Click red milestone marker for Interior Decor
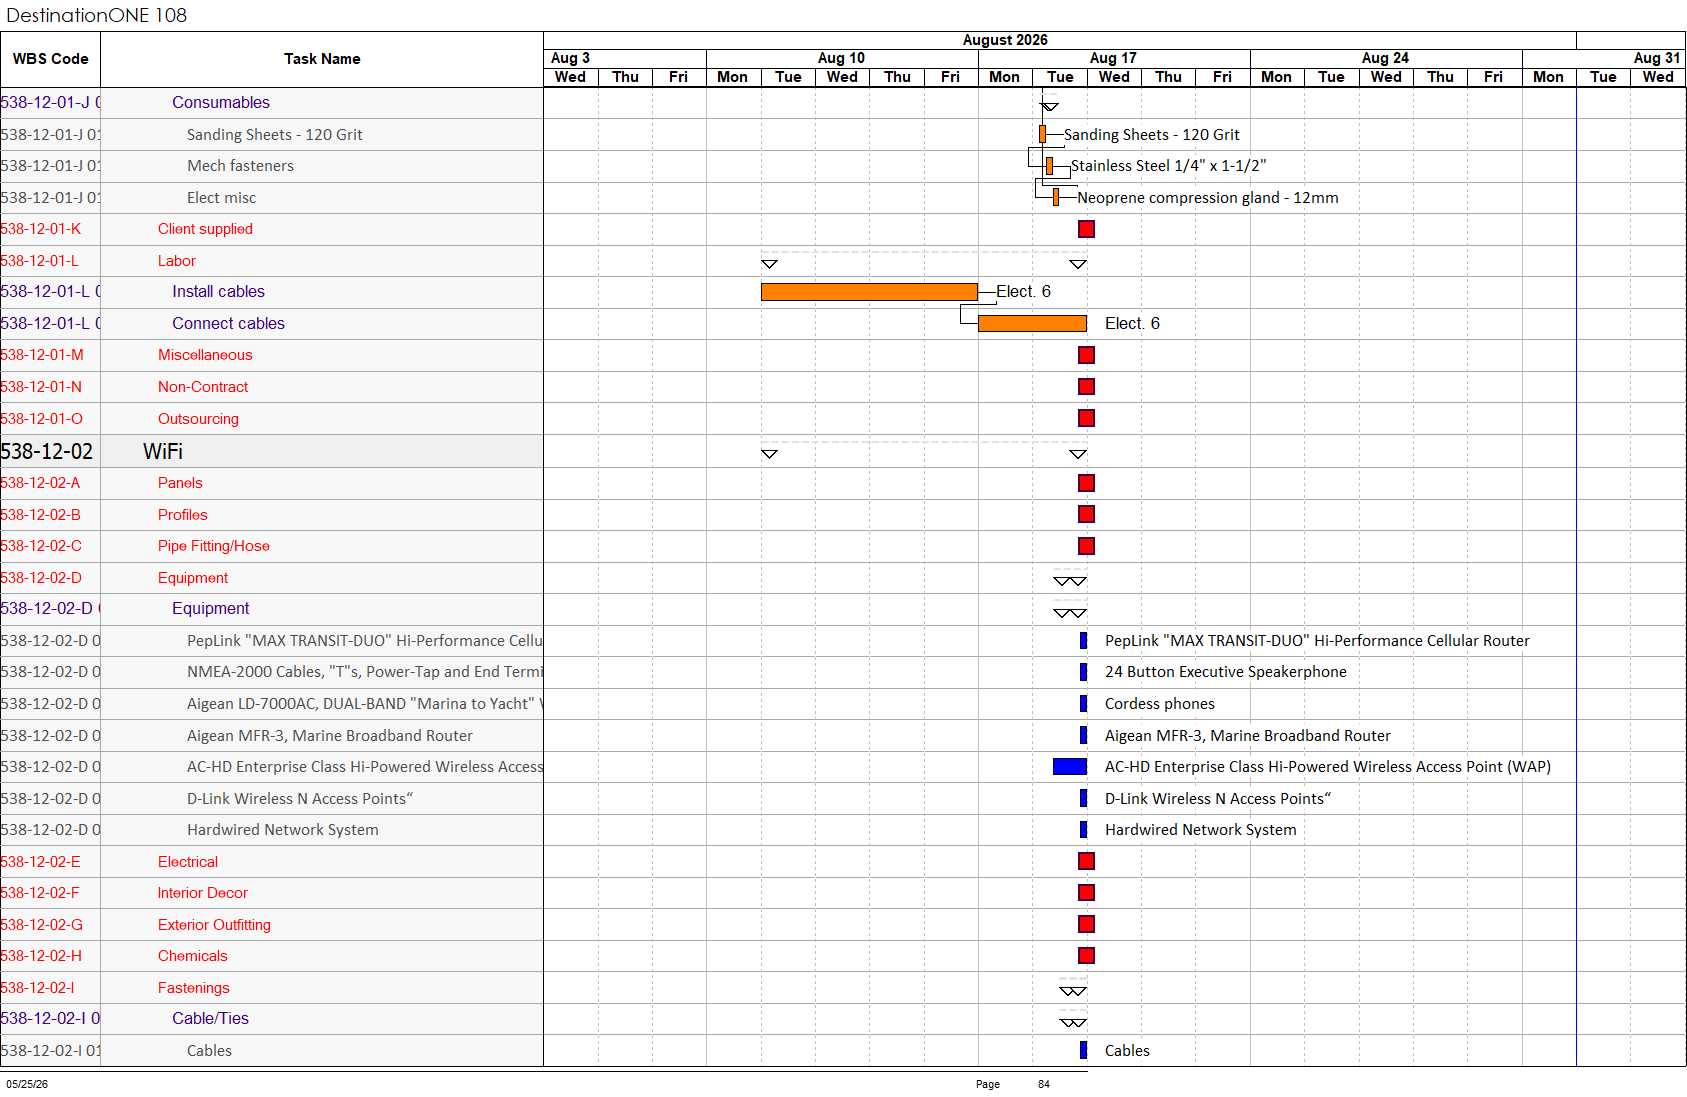 [1087, 893]
